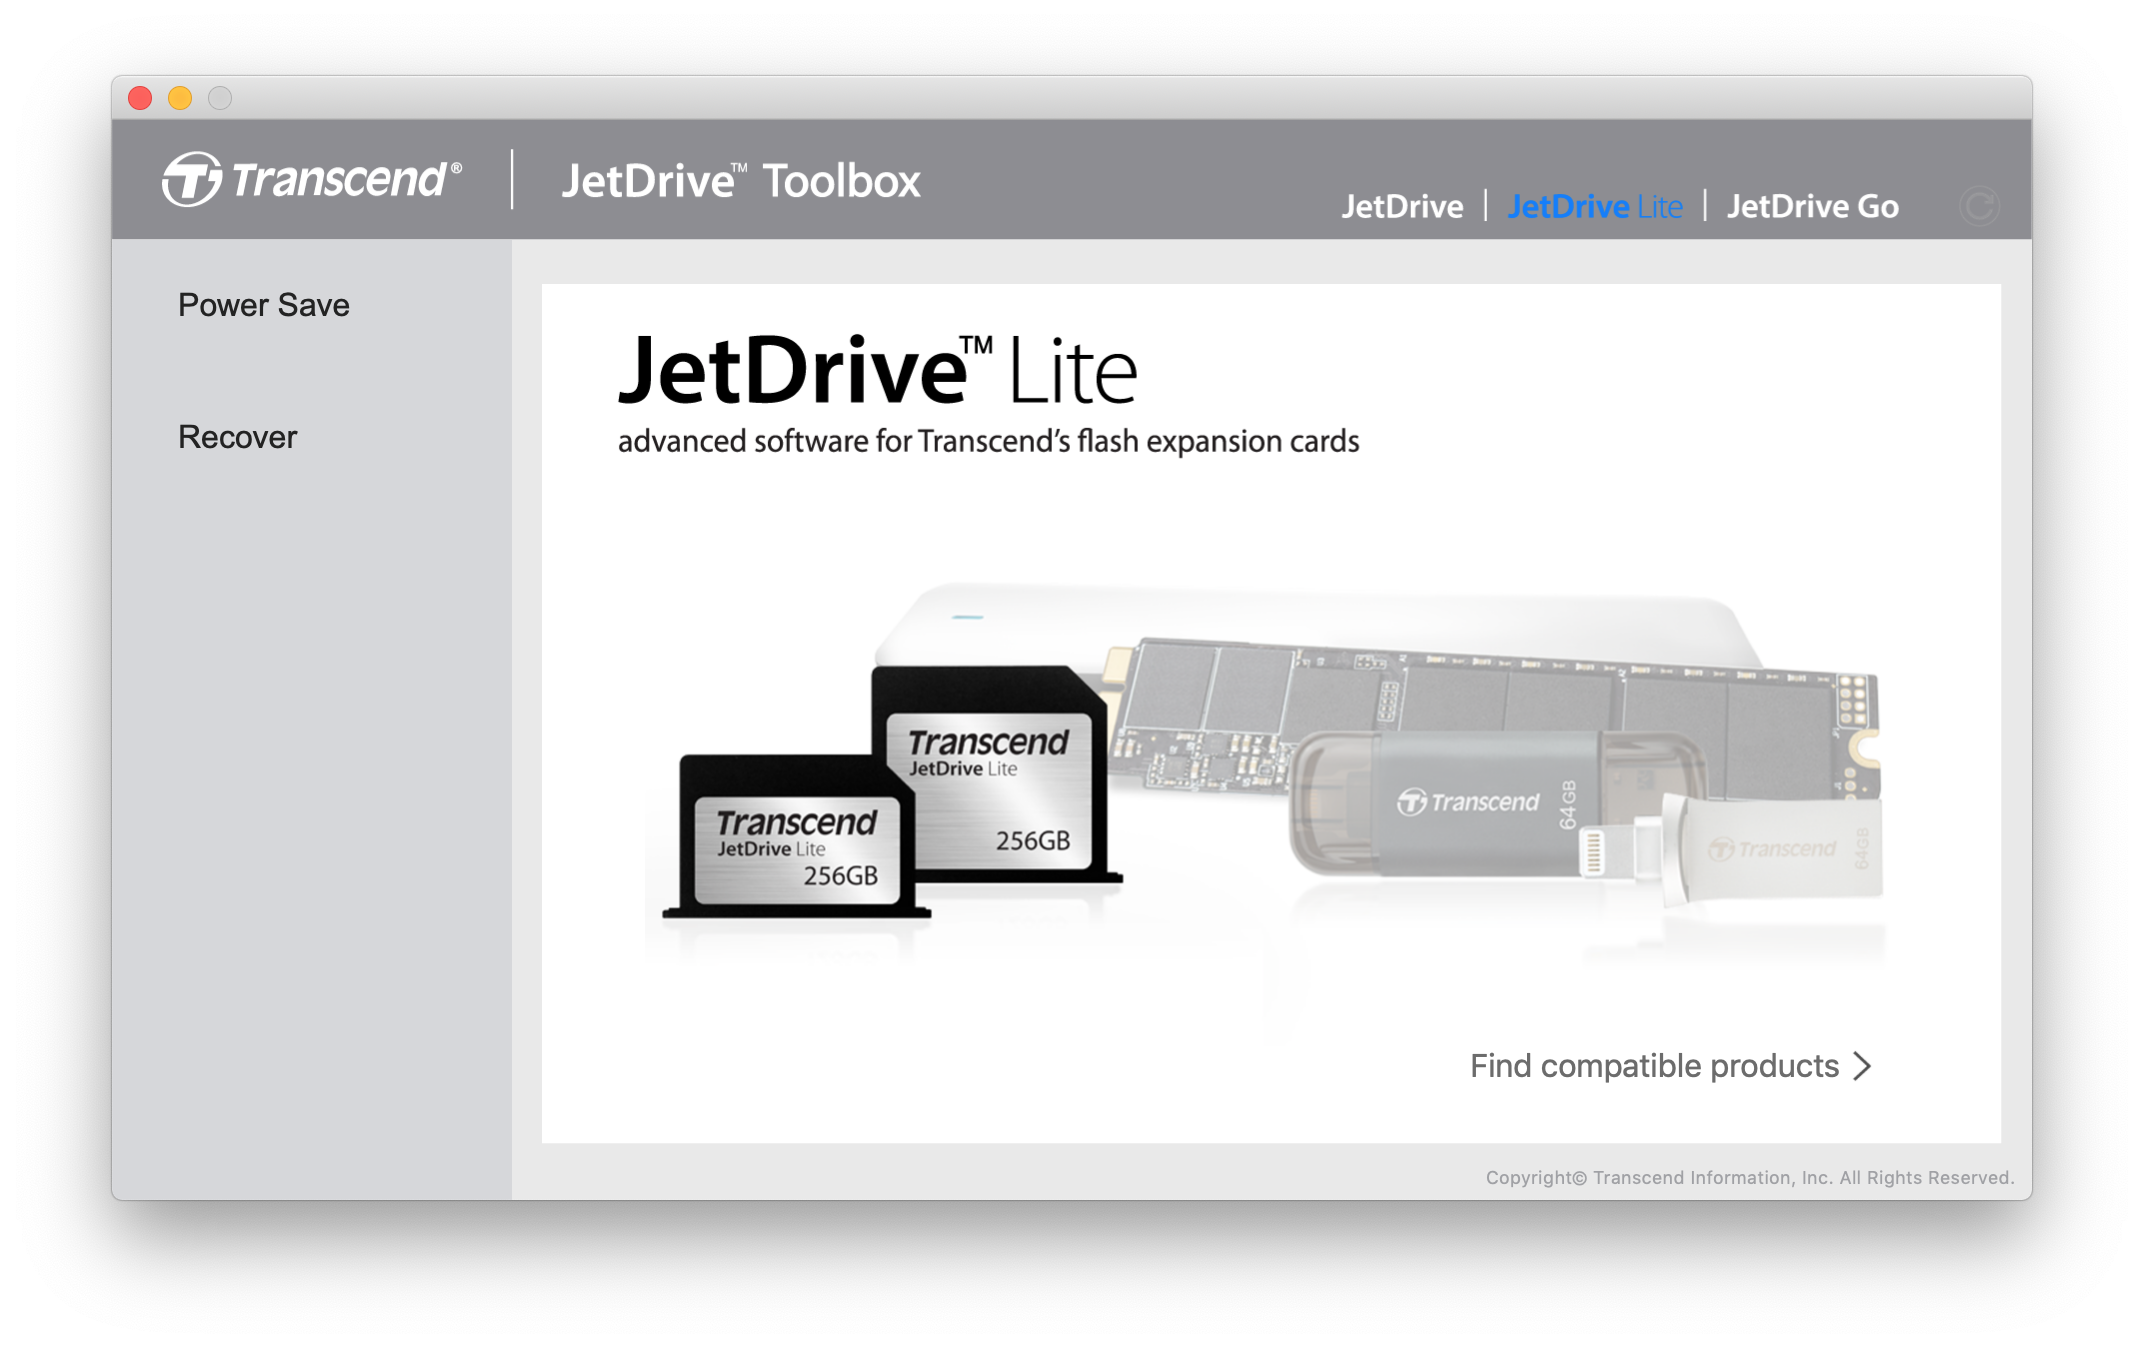Open Power Save in the sidebar
Image resolution: width=2144 pixels, height=1348 pixels.
click(x=264, y=305)
